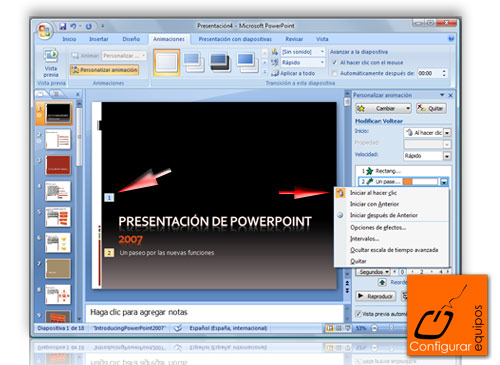
Task: Click the green star icon of Rectang… effect
Action: [x=369, y=171]
